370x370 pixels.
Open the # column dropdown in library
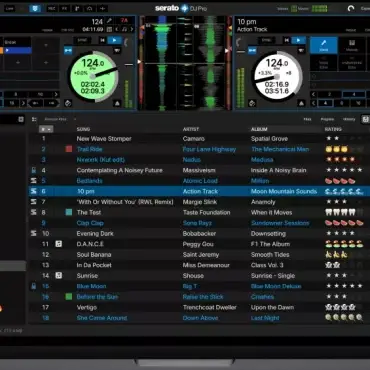click(x=46, y=129)
